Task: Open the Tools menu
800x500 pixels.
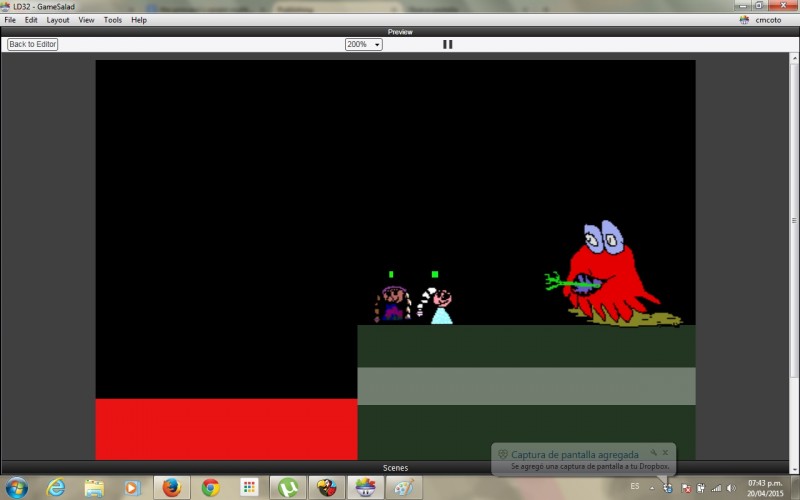Action: 113,20
